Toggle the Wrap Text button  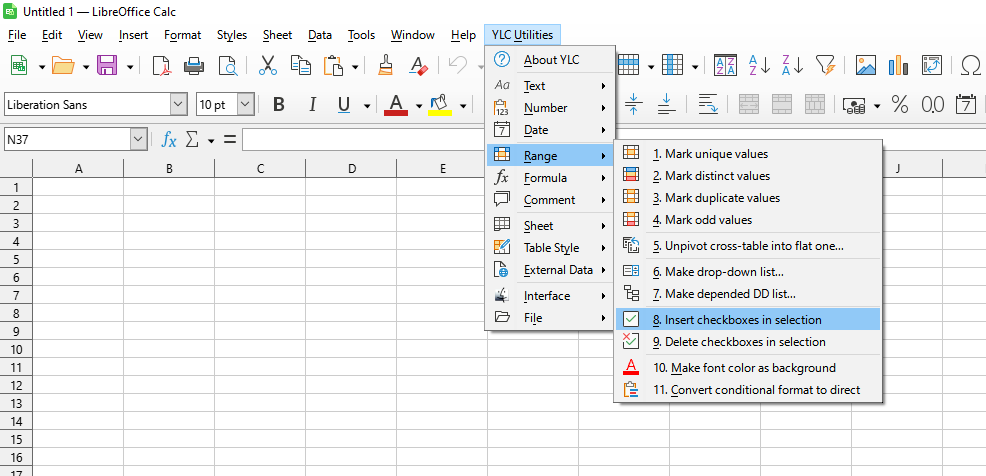tap(708, 105)
